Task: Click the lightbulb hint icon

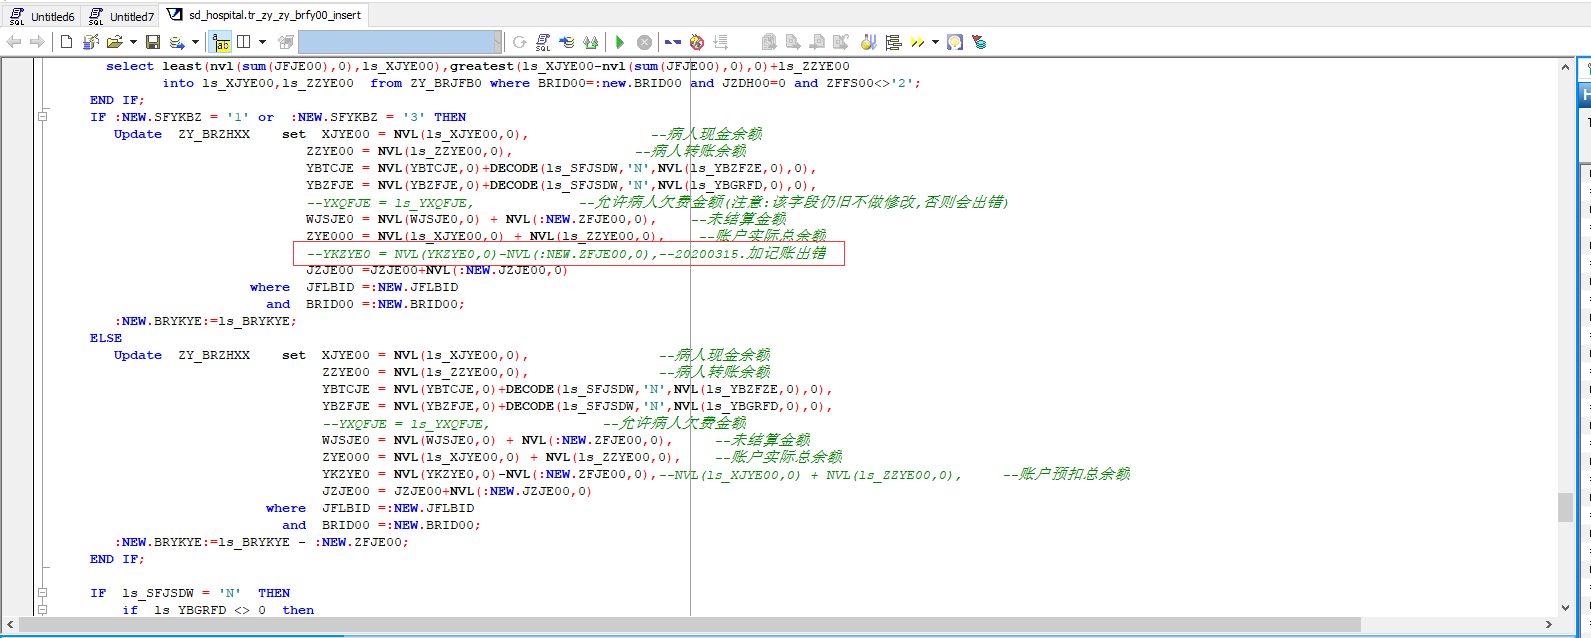Action: click(955, 42)
